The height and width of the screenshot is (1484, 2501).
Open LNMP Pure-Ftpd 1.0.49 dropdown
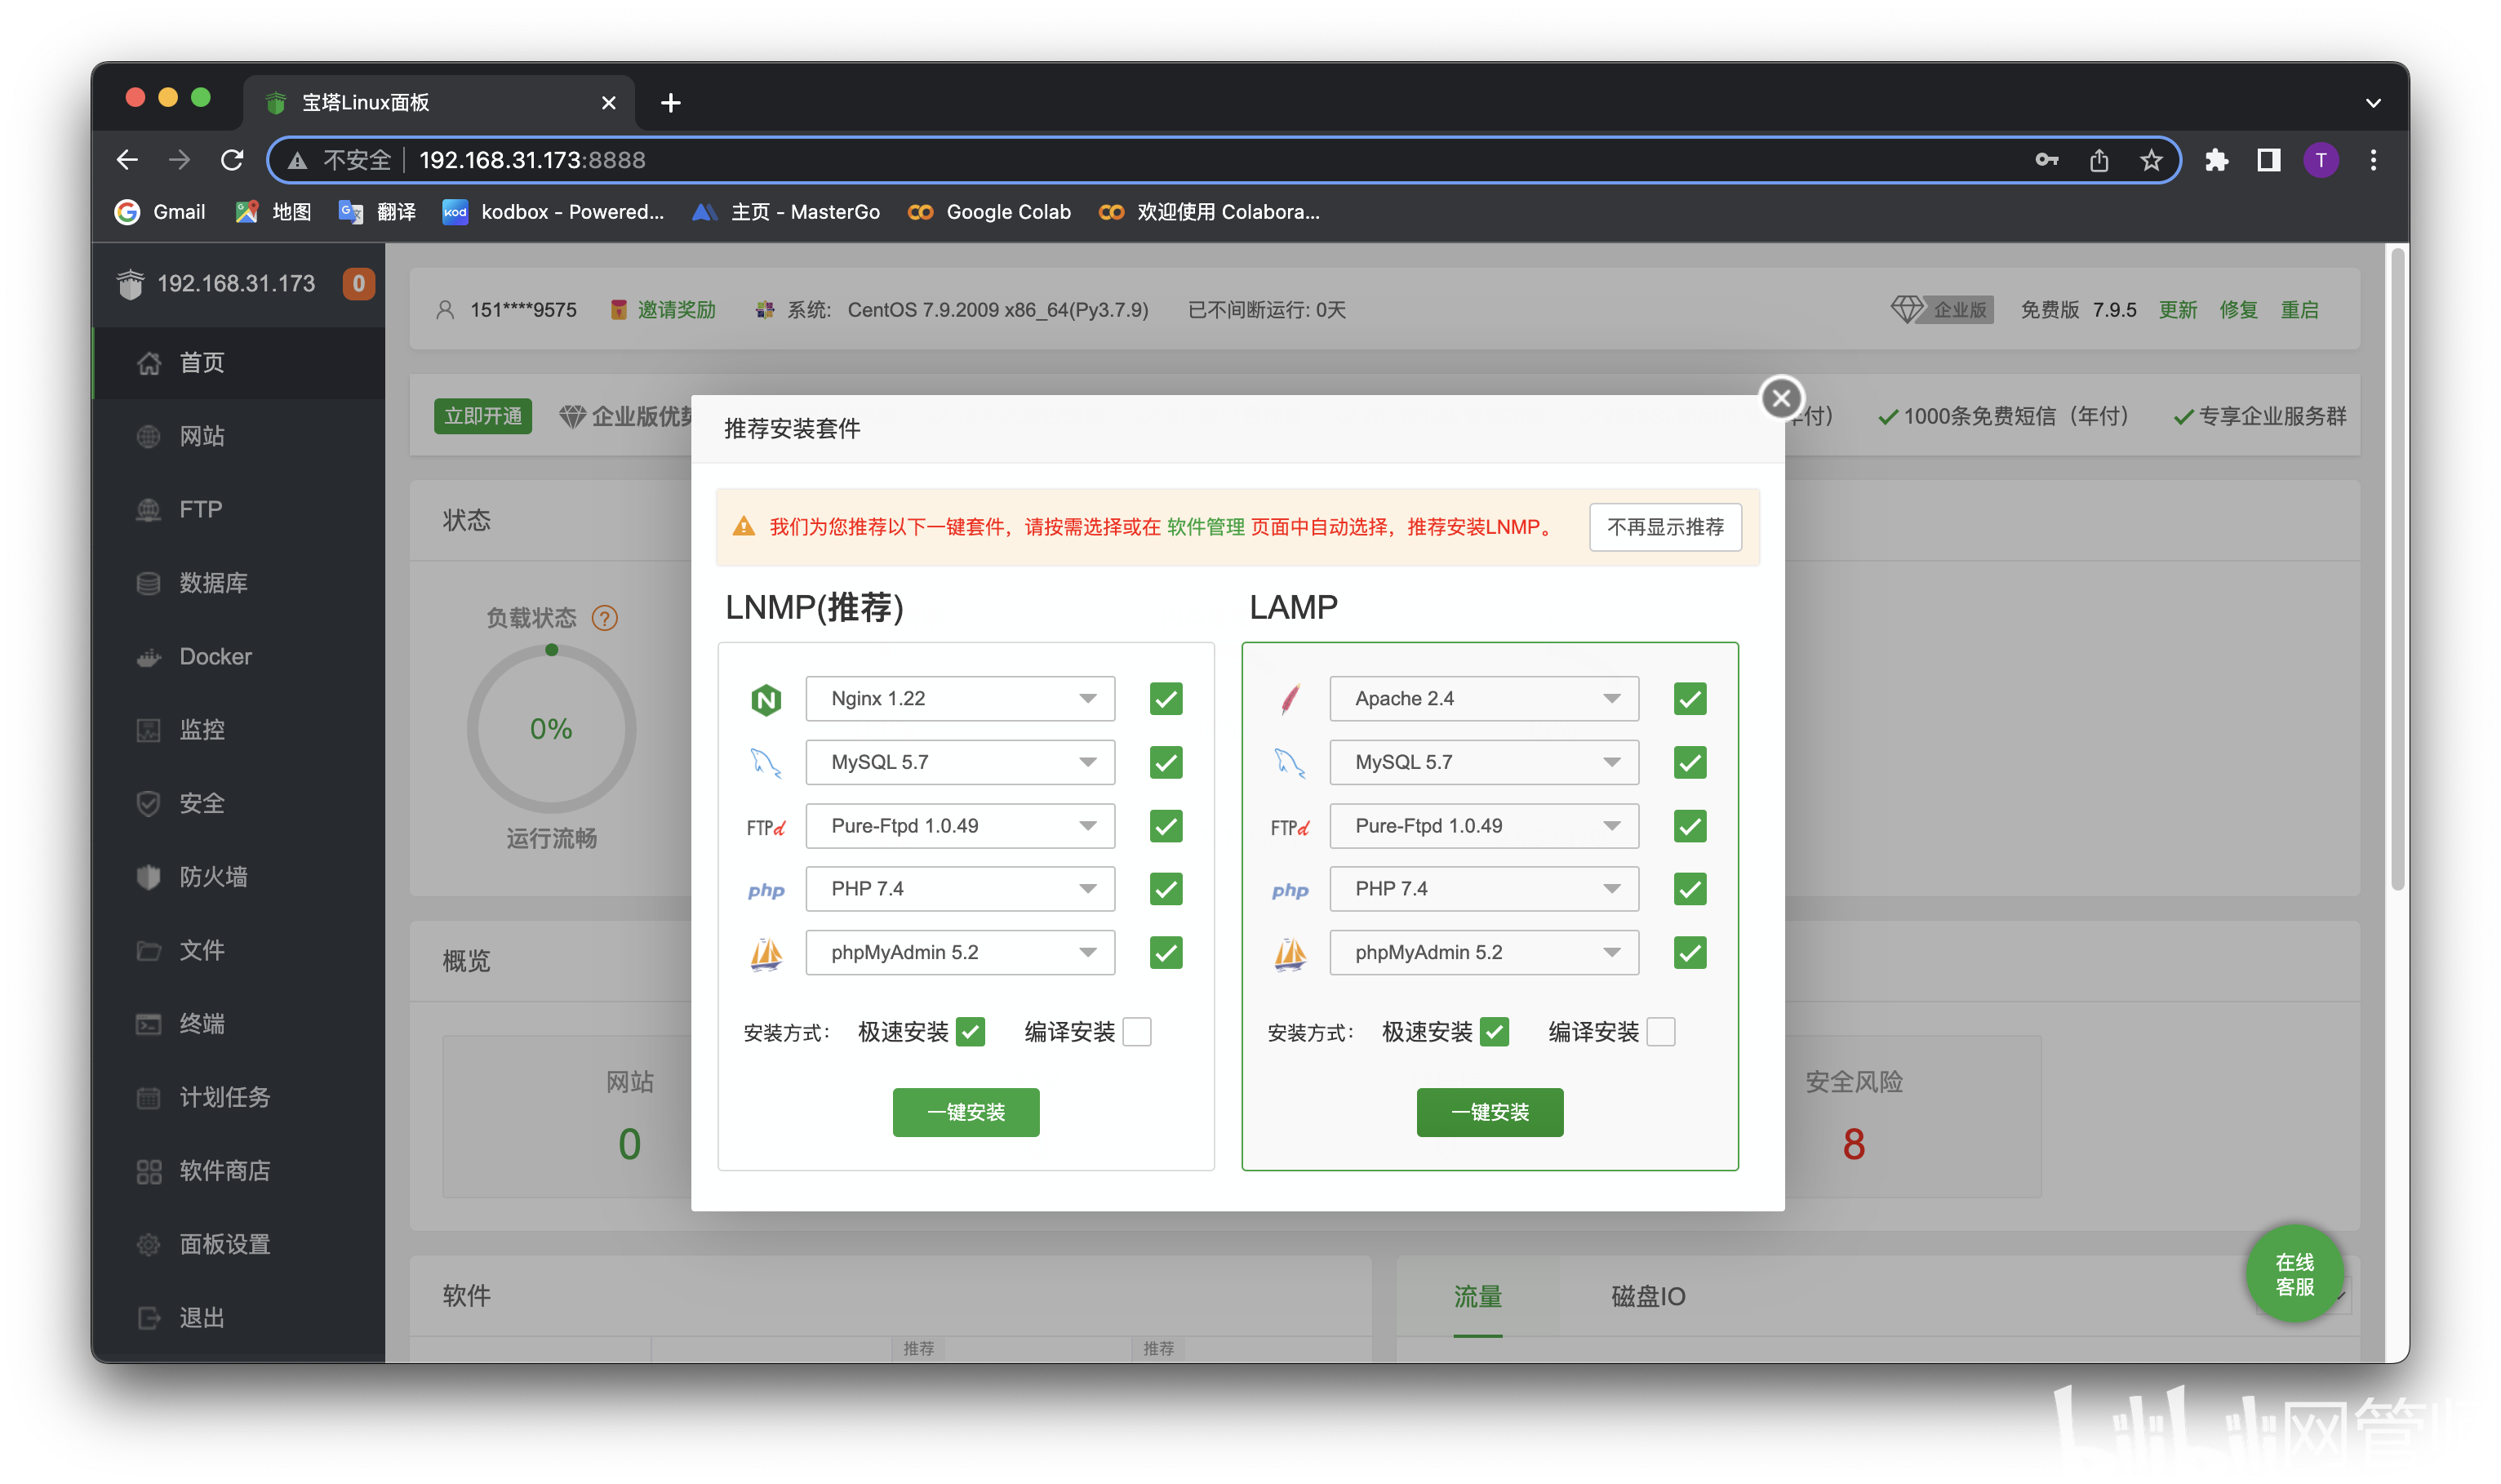960,827
